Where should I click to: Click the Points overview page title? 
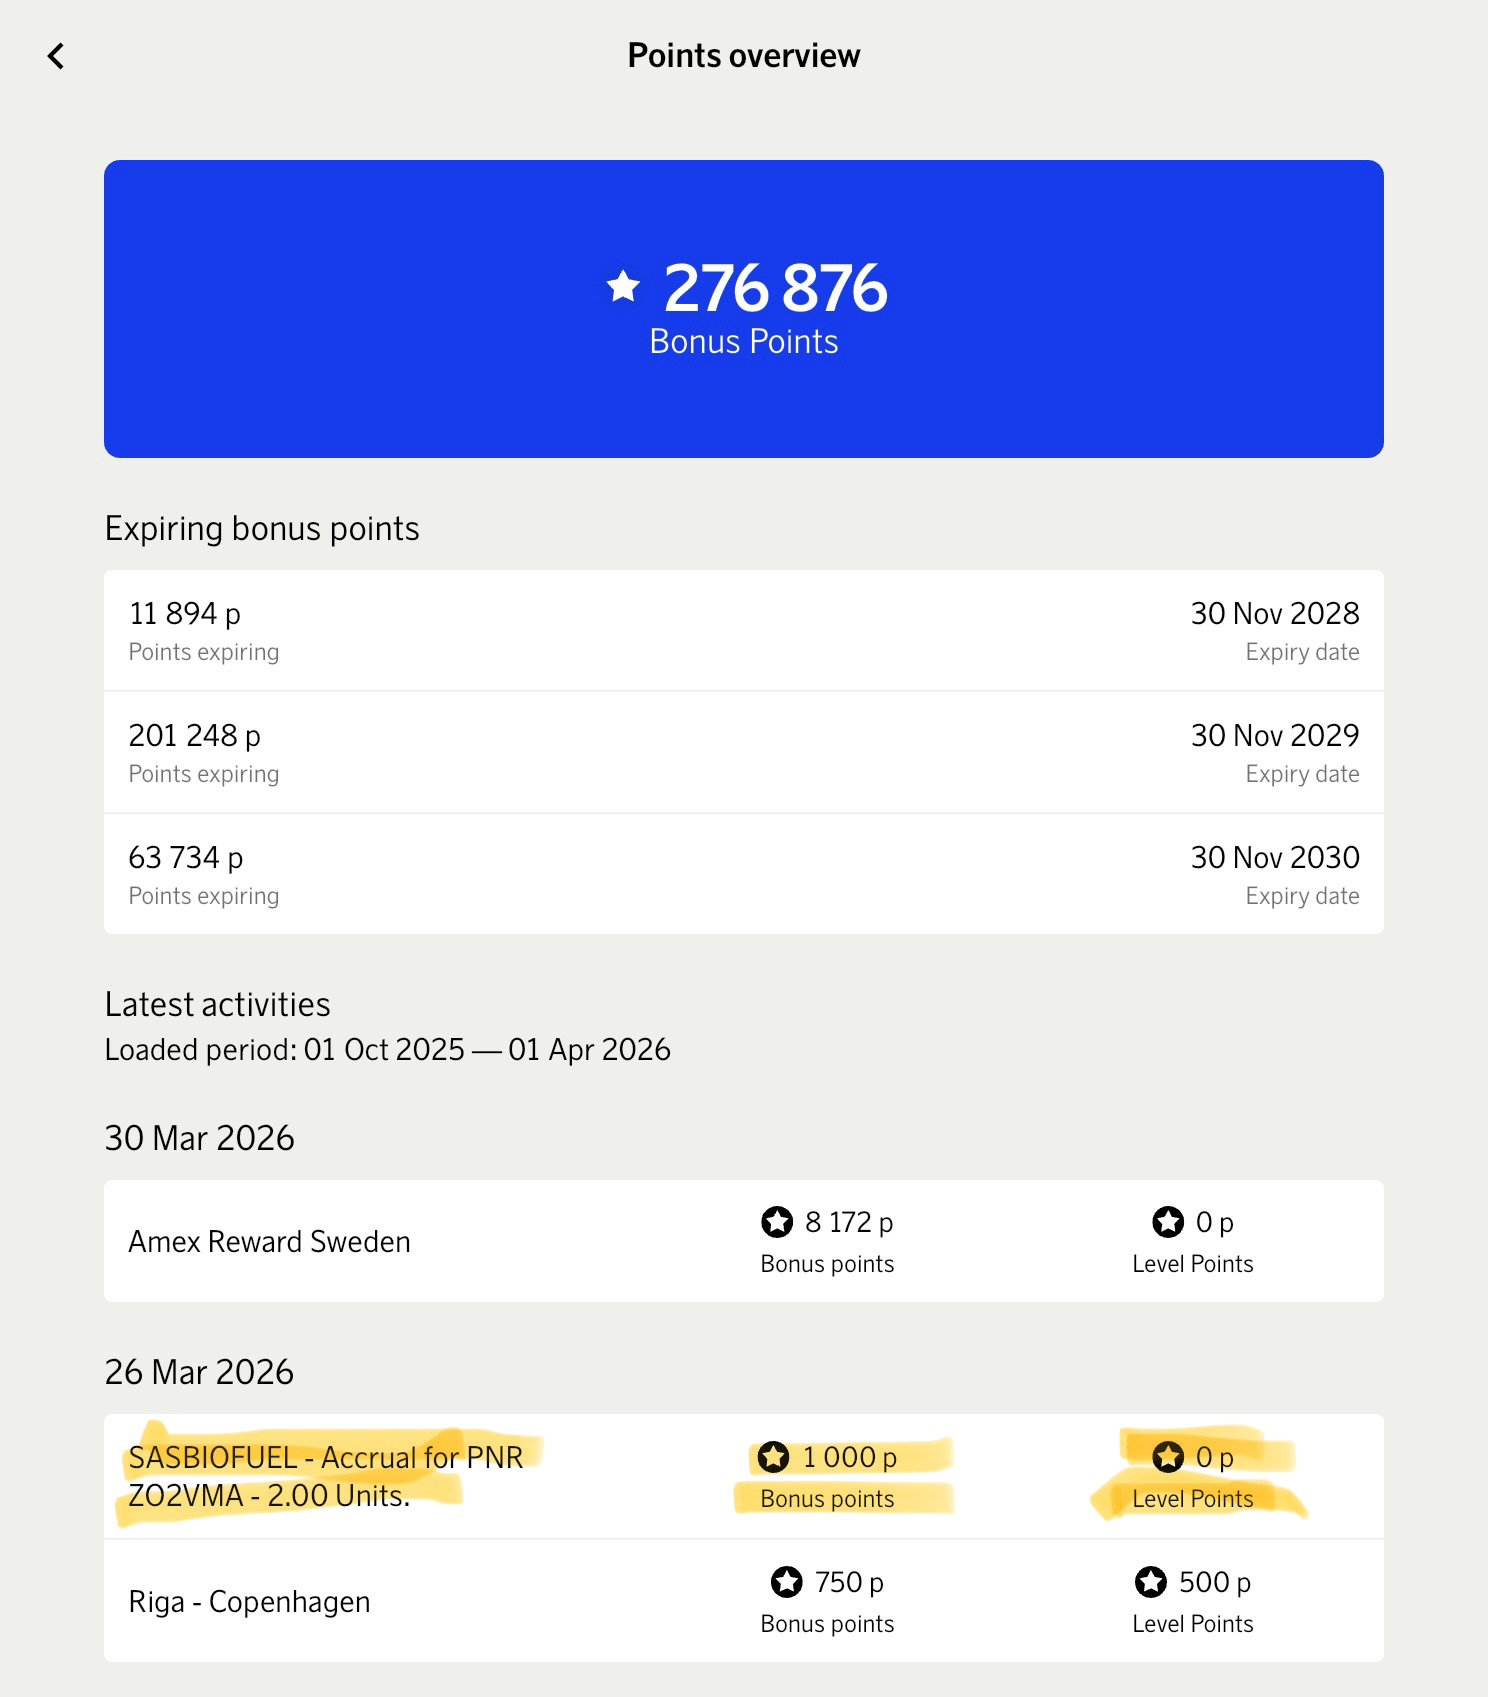744,56
